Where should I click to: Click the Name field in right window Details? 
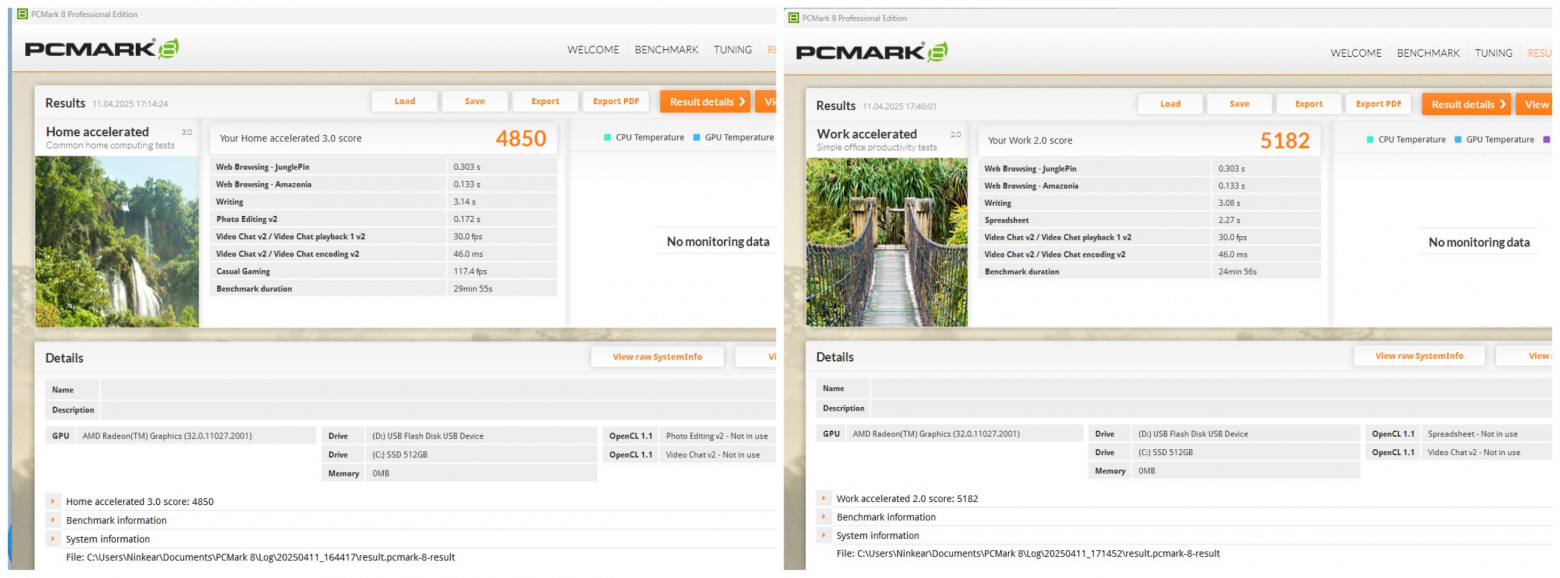tap(1212, 388)
